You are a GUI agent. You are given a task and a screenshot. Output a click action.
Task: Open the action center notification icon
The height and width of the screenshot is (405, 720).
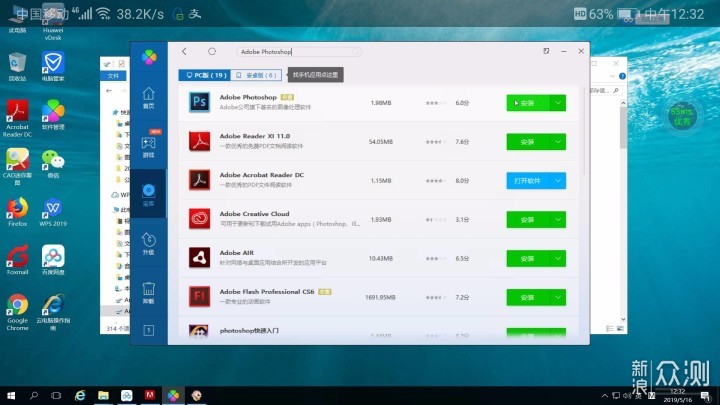pyautogui.click(x=706, y=396)
